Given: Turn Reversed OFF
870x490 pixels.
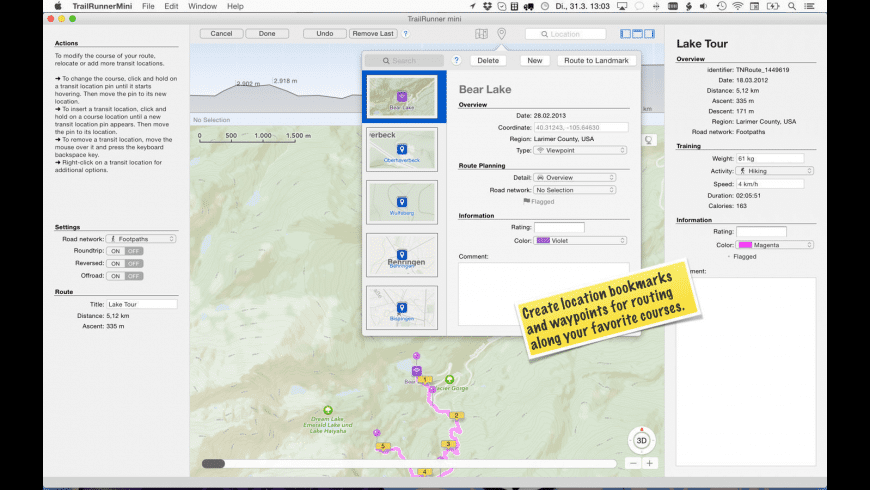Looking at the screenshot, I should pyautogui.click(x=134, y=264).
